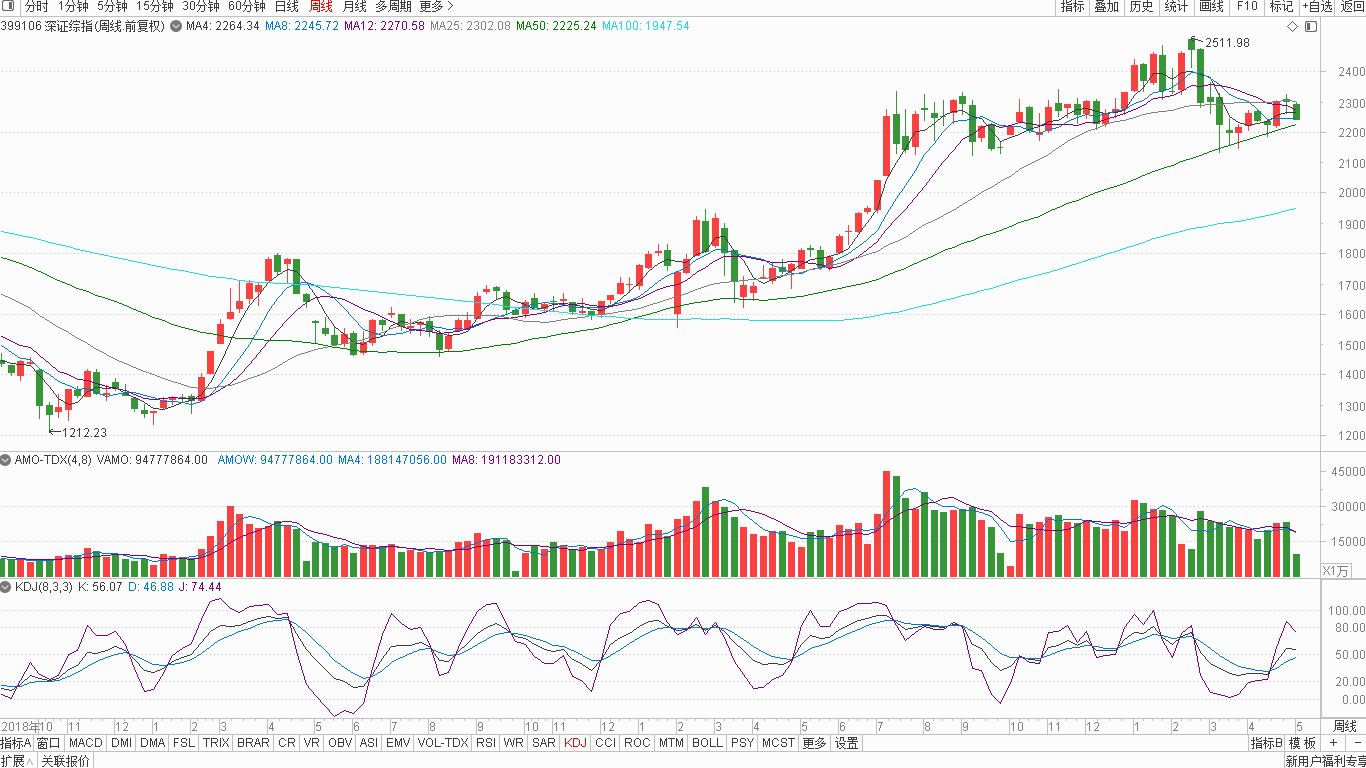Toggle the side panel icon near diamond
Viewport: 1366px width, 768px height.
1311,26
